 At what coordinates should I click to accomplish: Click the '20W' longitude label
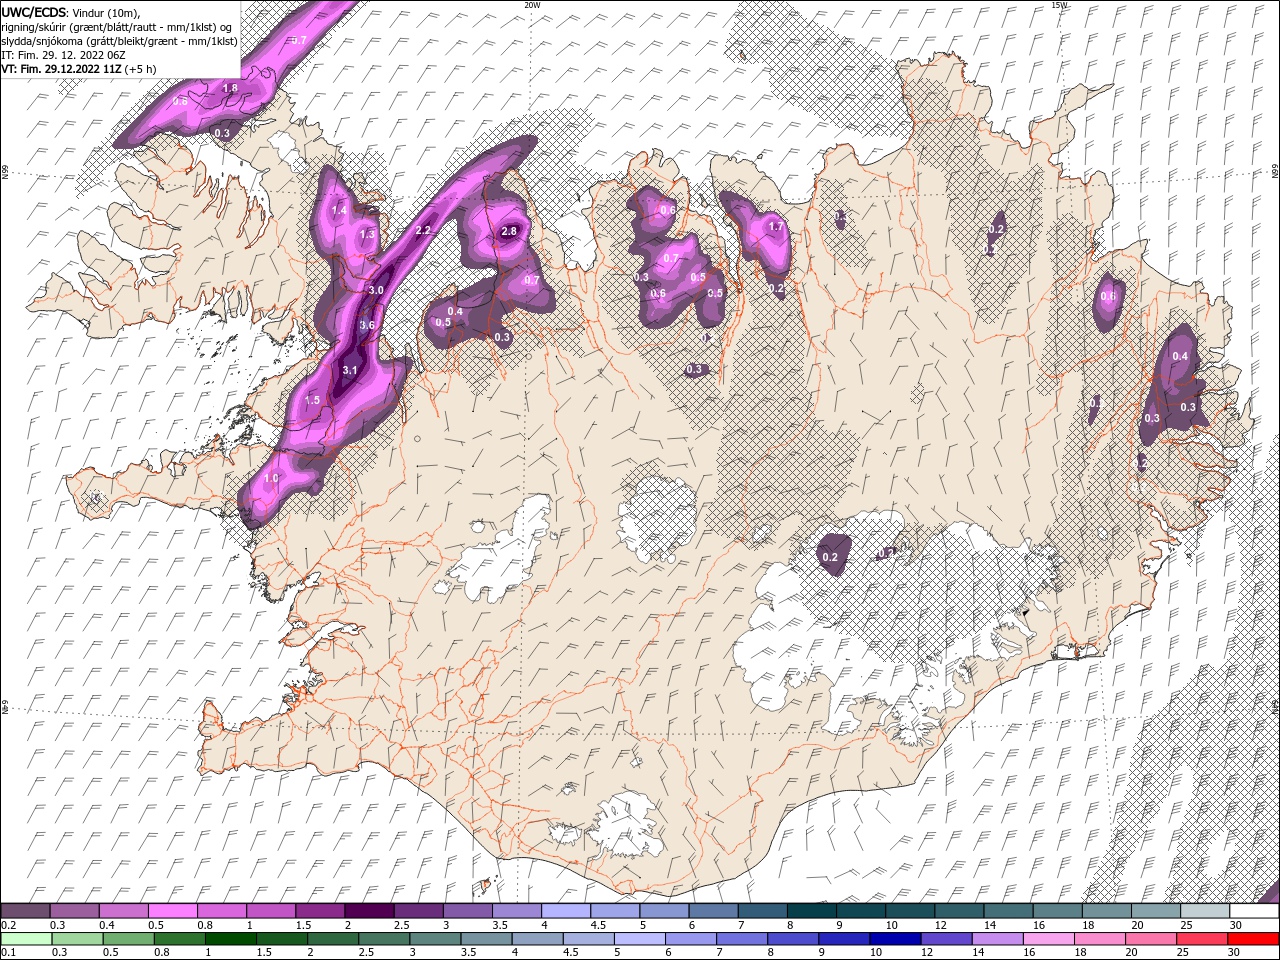(532, 5)
